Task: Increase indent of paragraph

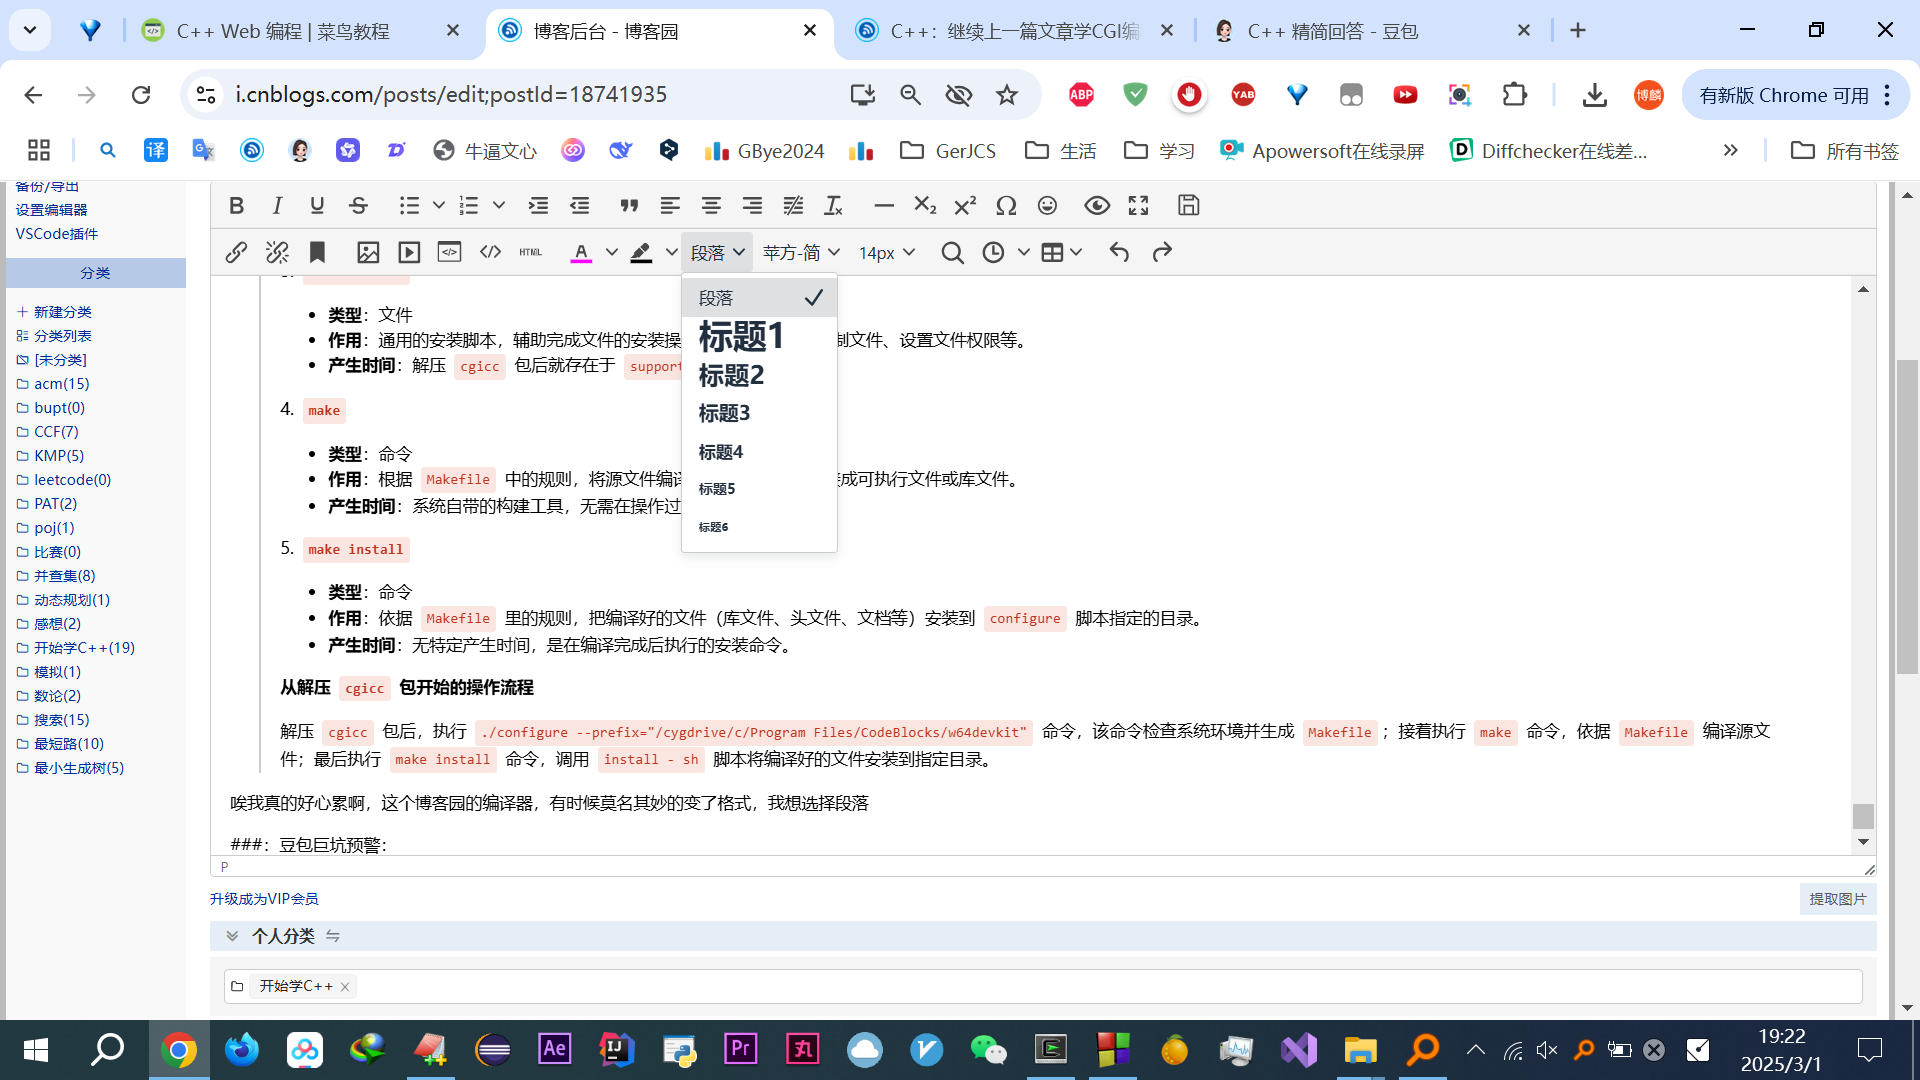Action: [x=538, y=206]
